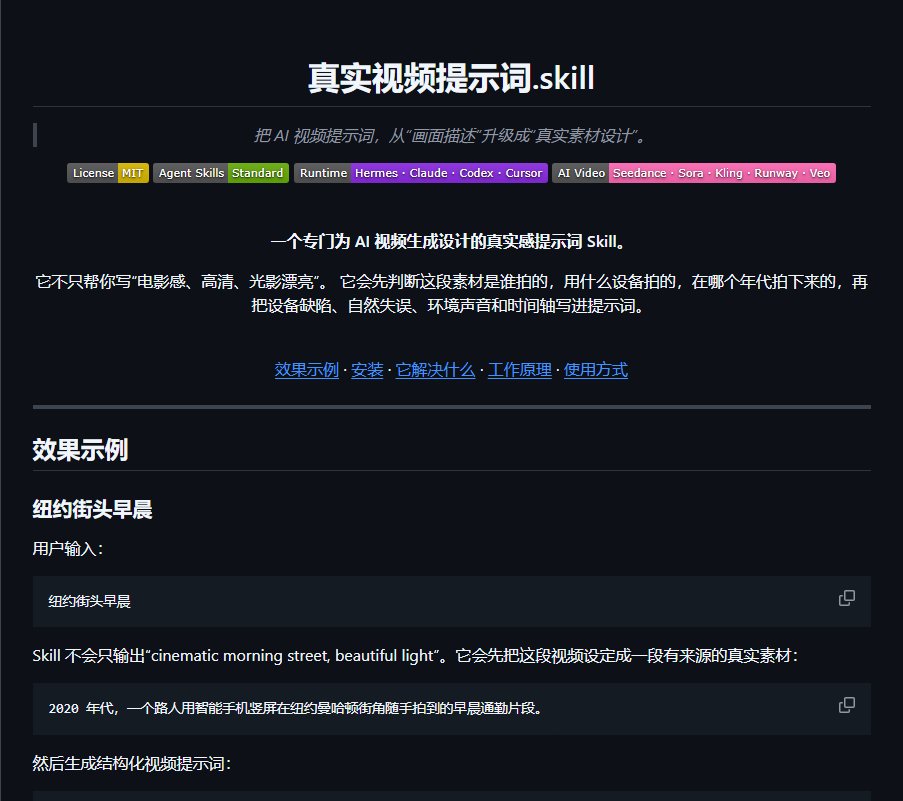Image resolution: width=903 pixels, height=801 pixels.
Task: Open the Agent Skills Standard badge
Action: point(221,173)
